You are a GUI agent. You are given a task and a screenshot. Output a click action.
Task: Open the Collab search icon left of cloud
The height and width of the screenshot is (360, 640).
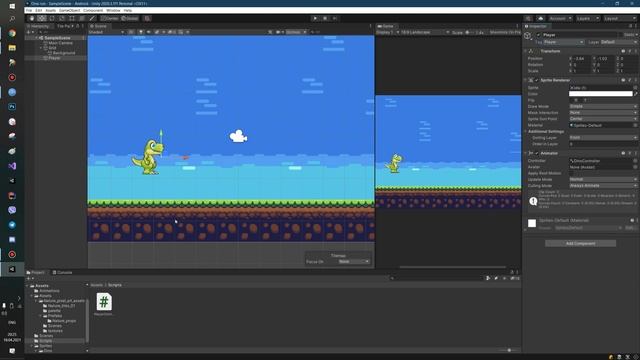point(528,18)
